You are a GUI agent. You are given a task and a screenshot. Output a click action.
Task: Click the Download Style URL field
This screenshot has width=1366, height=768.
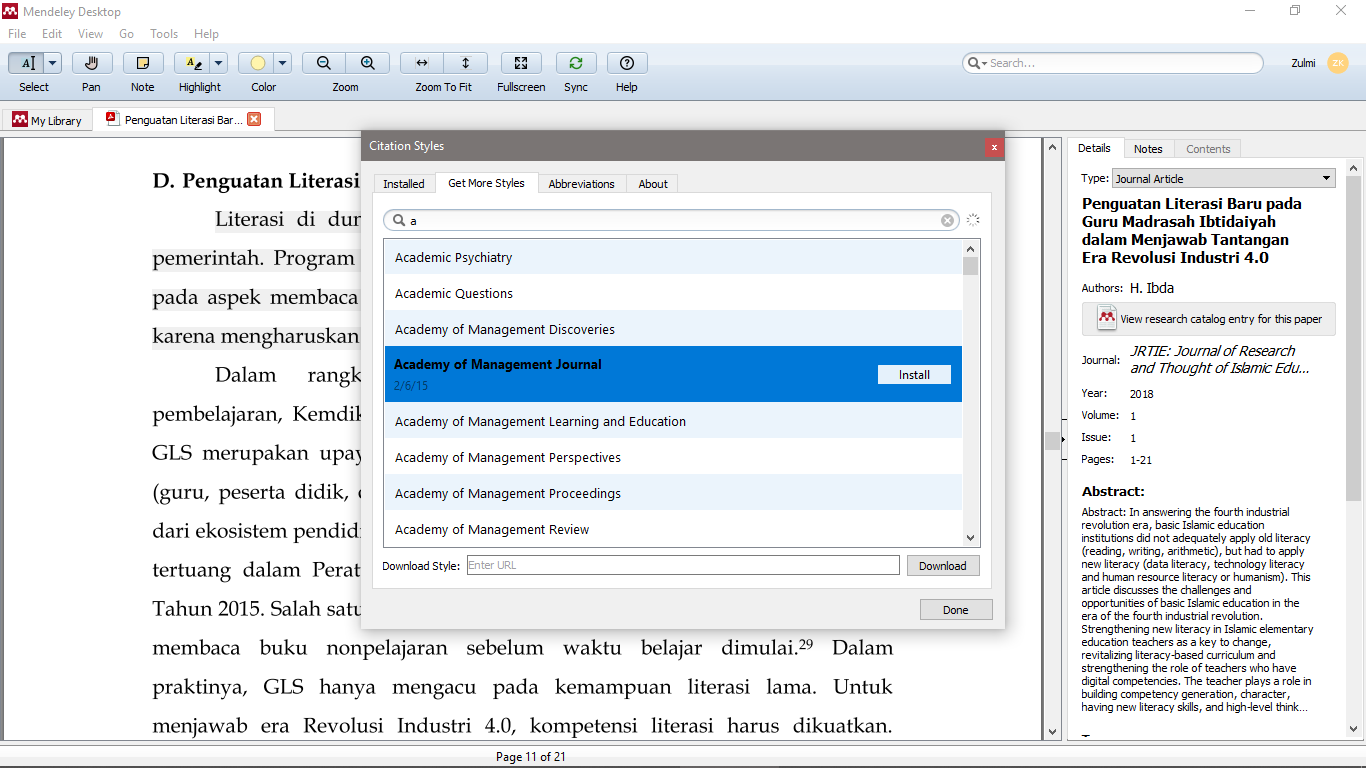coord(683,565)
